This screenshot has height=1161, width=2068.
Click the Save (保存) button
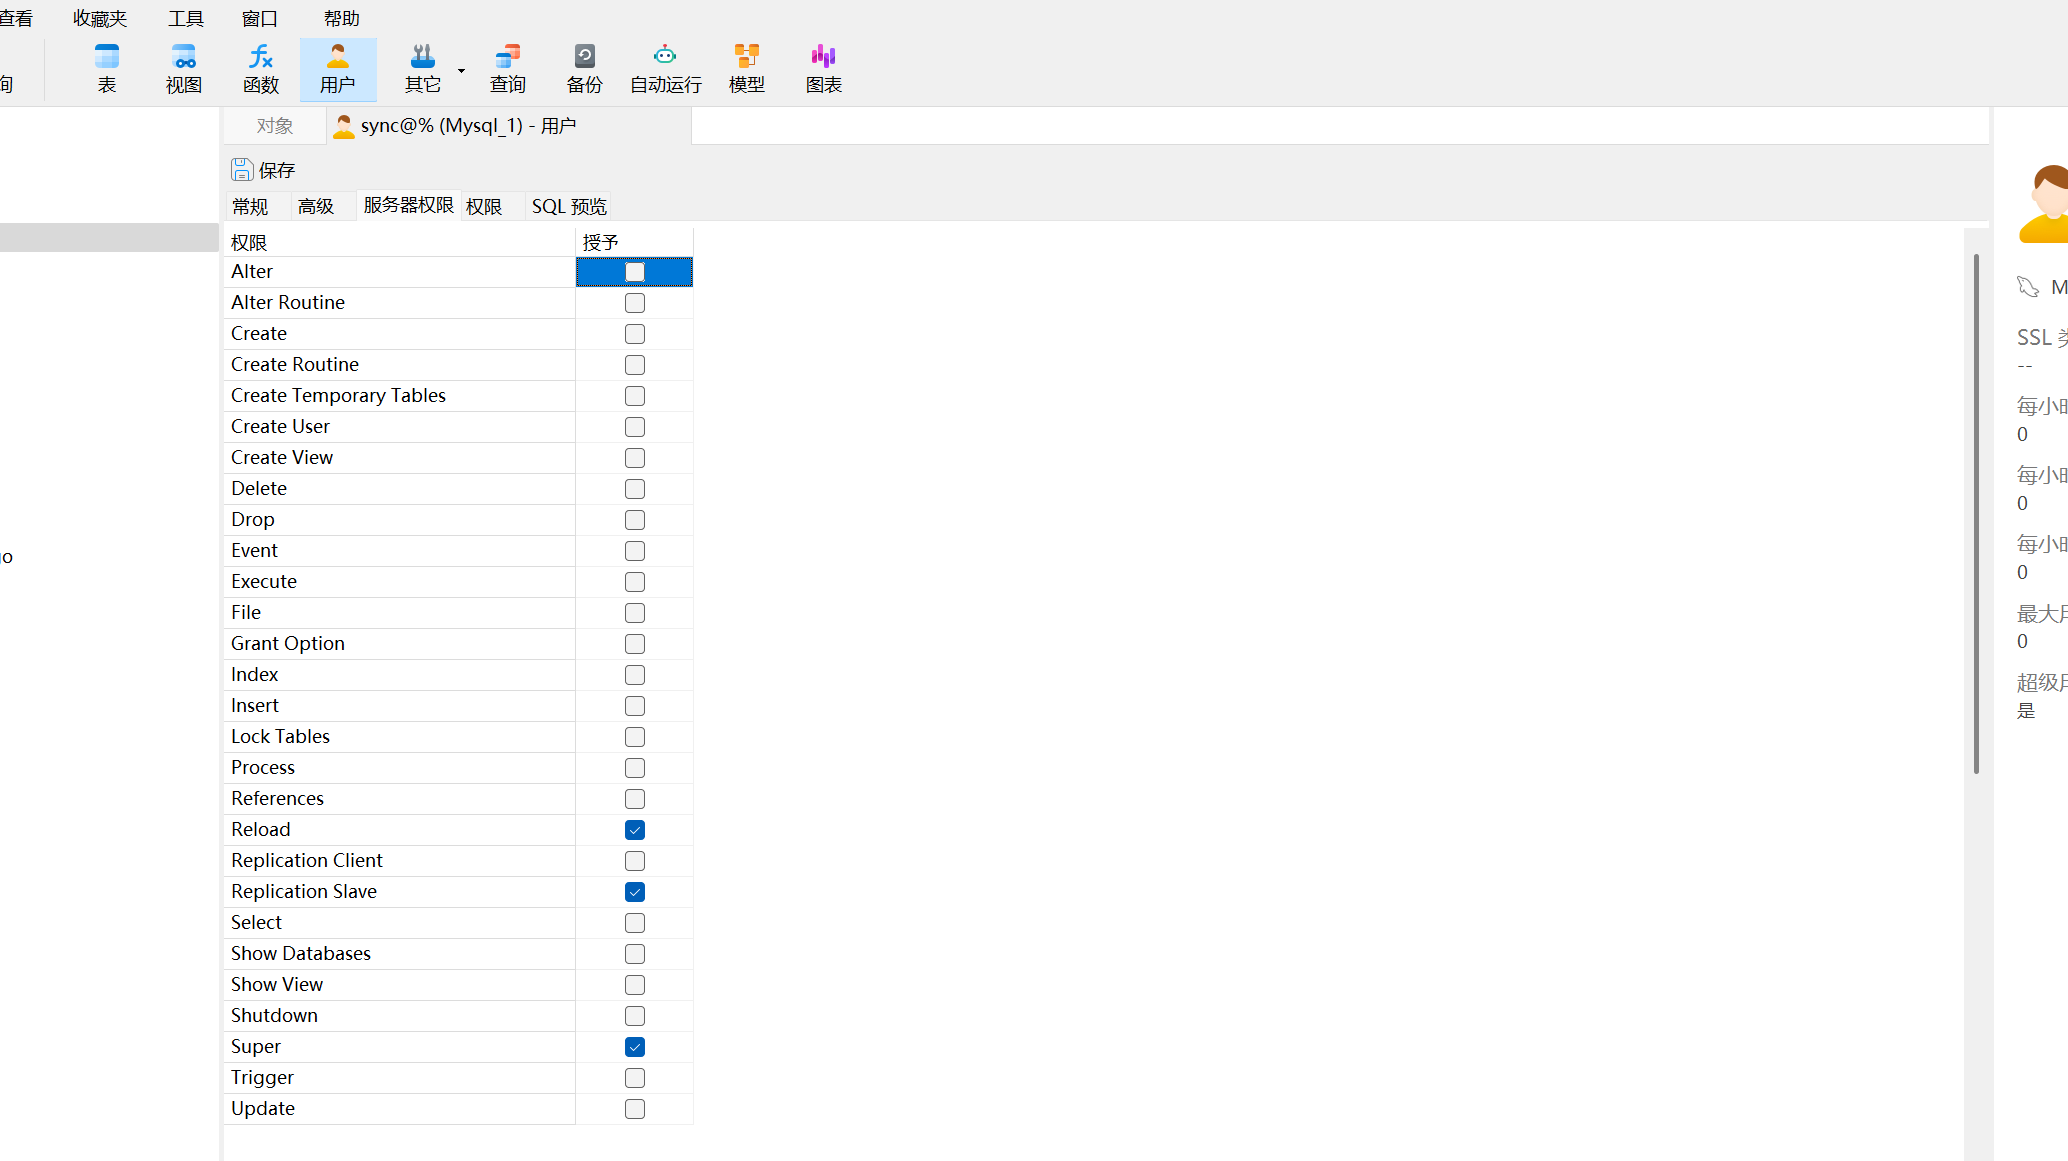click(264, 170)
